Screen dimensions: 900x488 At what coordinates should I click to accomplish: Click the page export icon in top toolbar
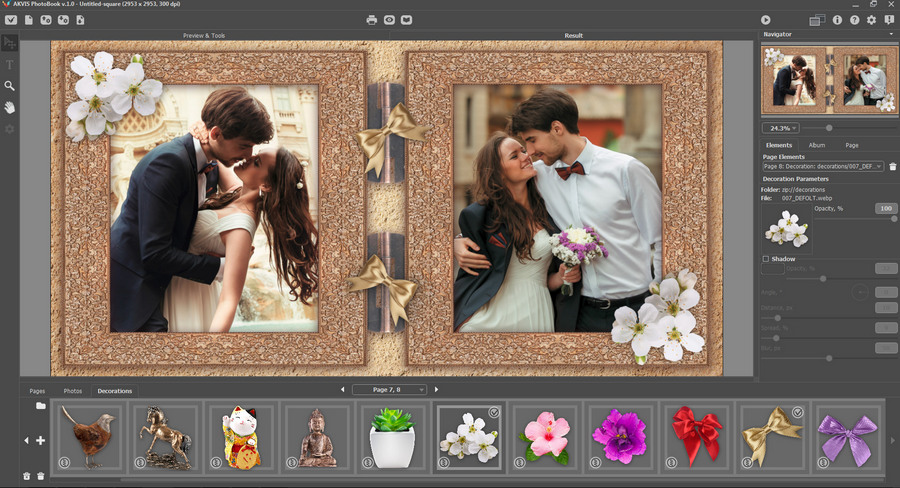(80, 20)
